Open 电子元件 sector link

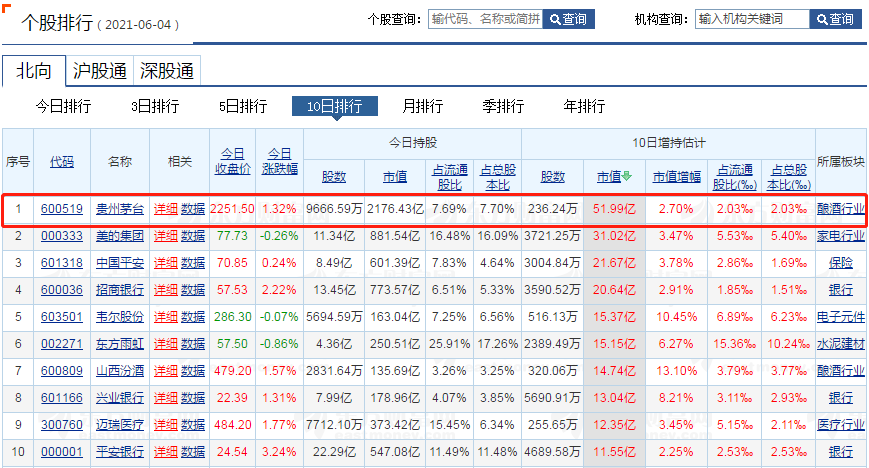(x=841, y=317)
